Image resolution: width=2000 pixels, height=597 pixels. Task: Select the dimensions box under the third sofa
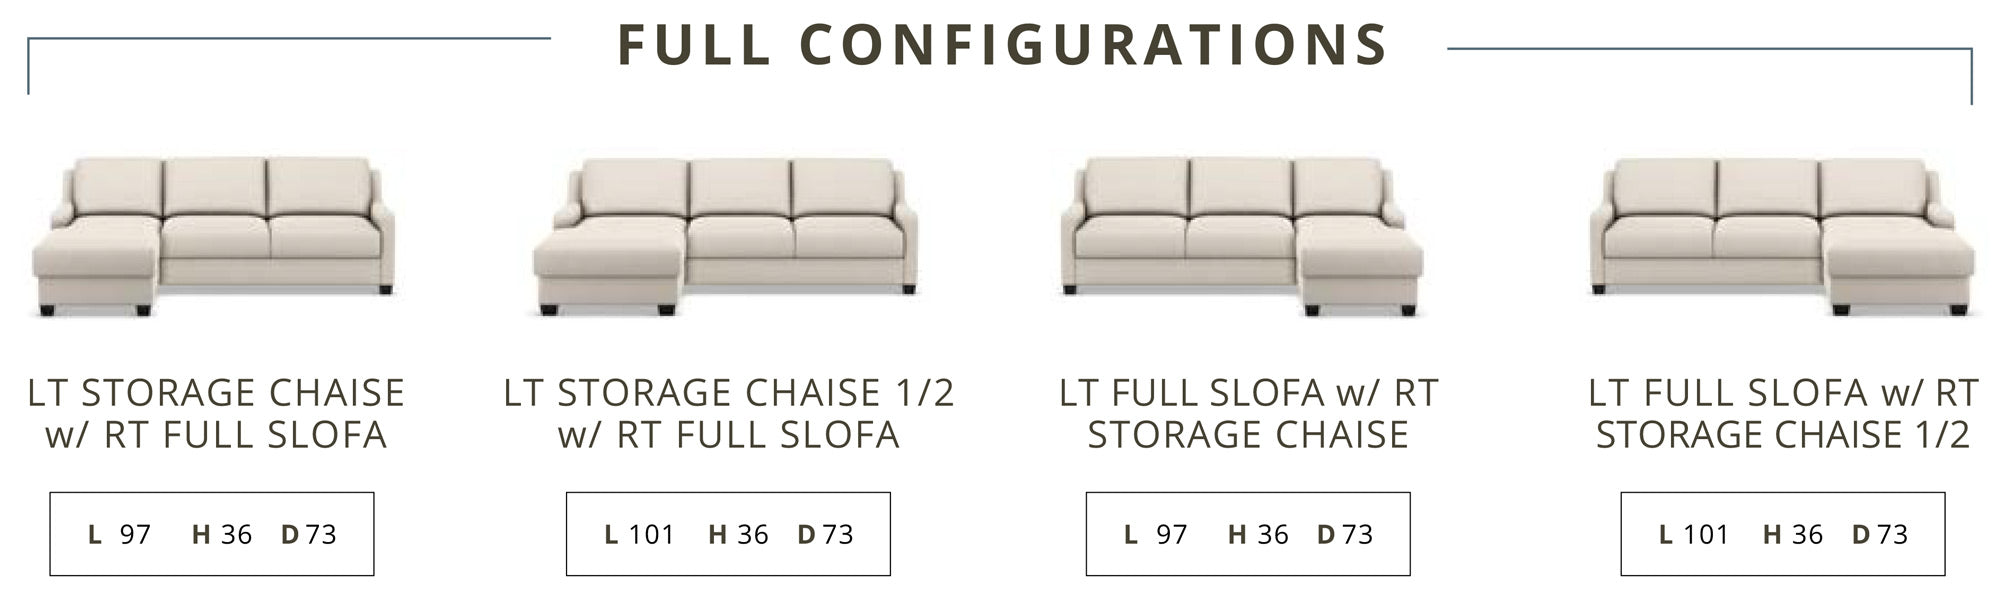(1248, 534)
